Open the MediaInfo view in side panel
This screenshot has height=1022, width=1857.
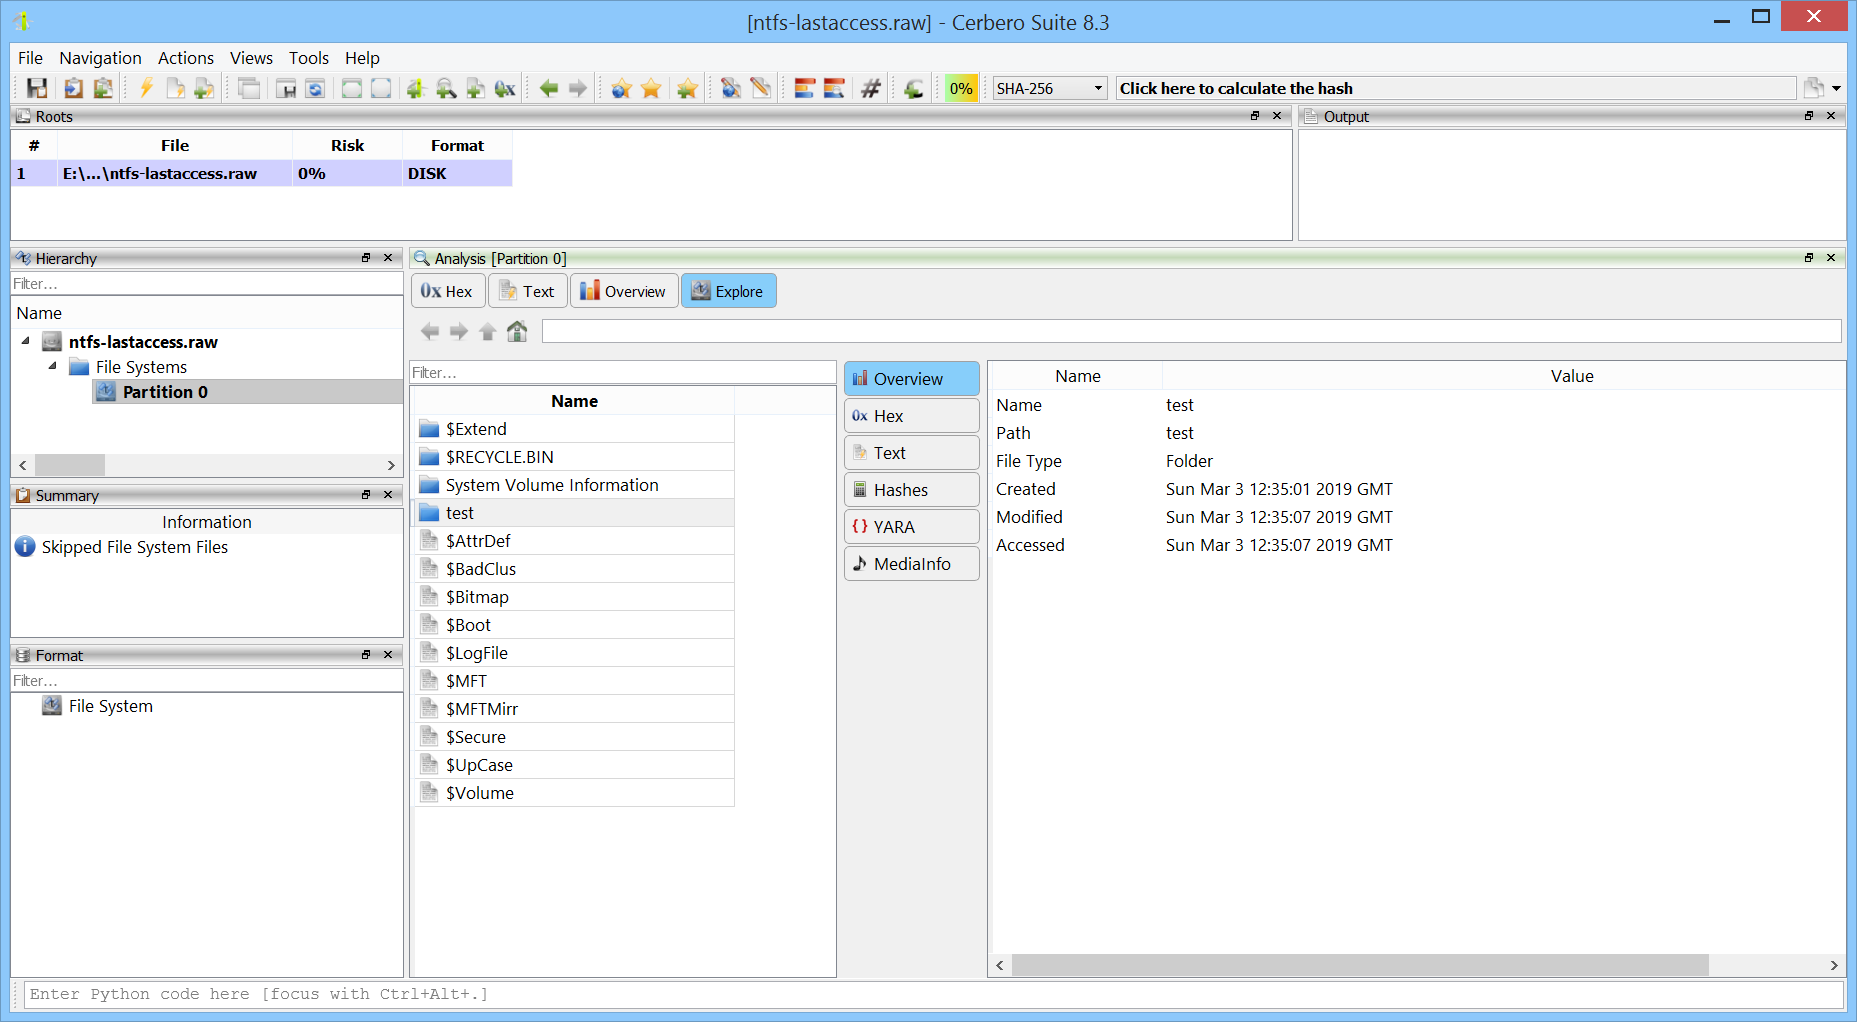pyautogui.click(x=912, y=564)
